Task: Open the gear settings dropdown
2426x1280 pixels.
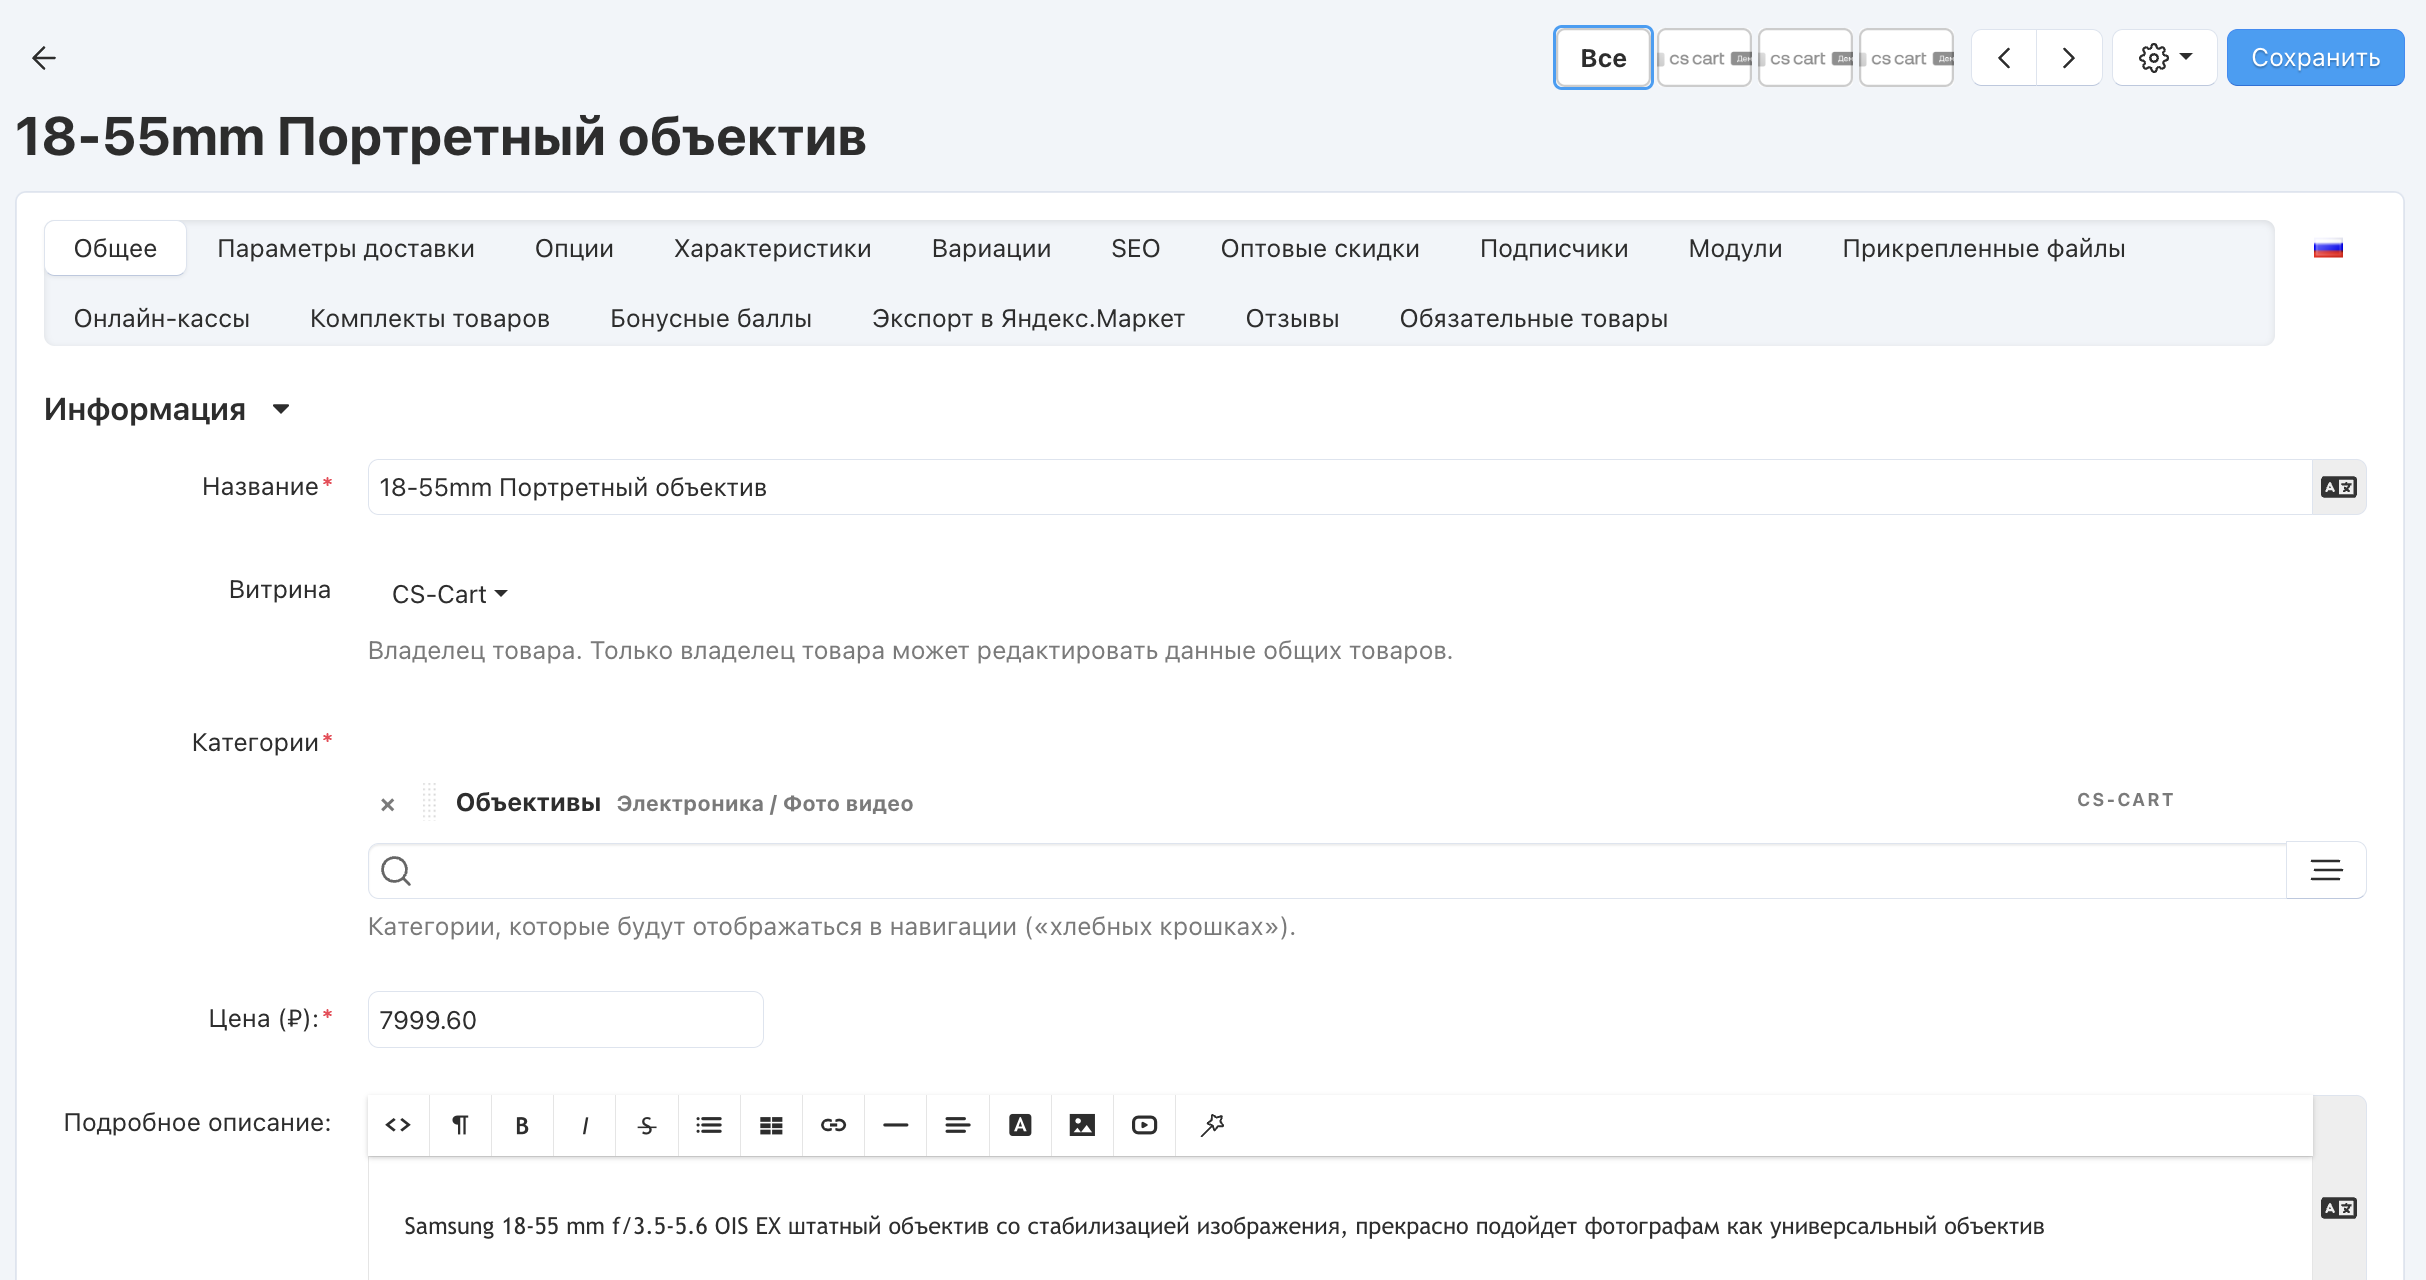Action: coord(2165,58)
